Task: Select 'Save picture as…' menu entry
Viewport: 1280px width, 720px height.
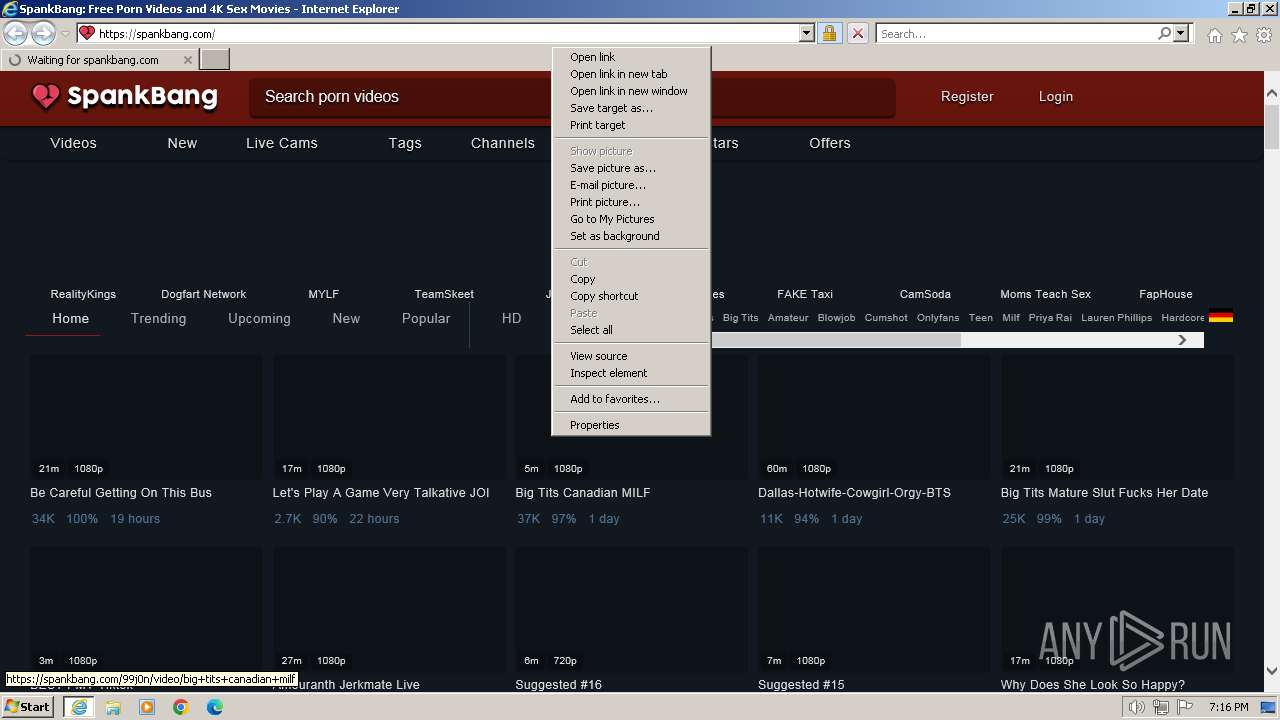Action: pyautogui.click(x=631, y=168)
